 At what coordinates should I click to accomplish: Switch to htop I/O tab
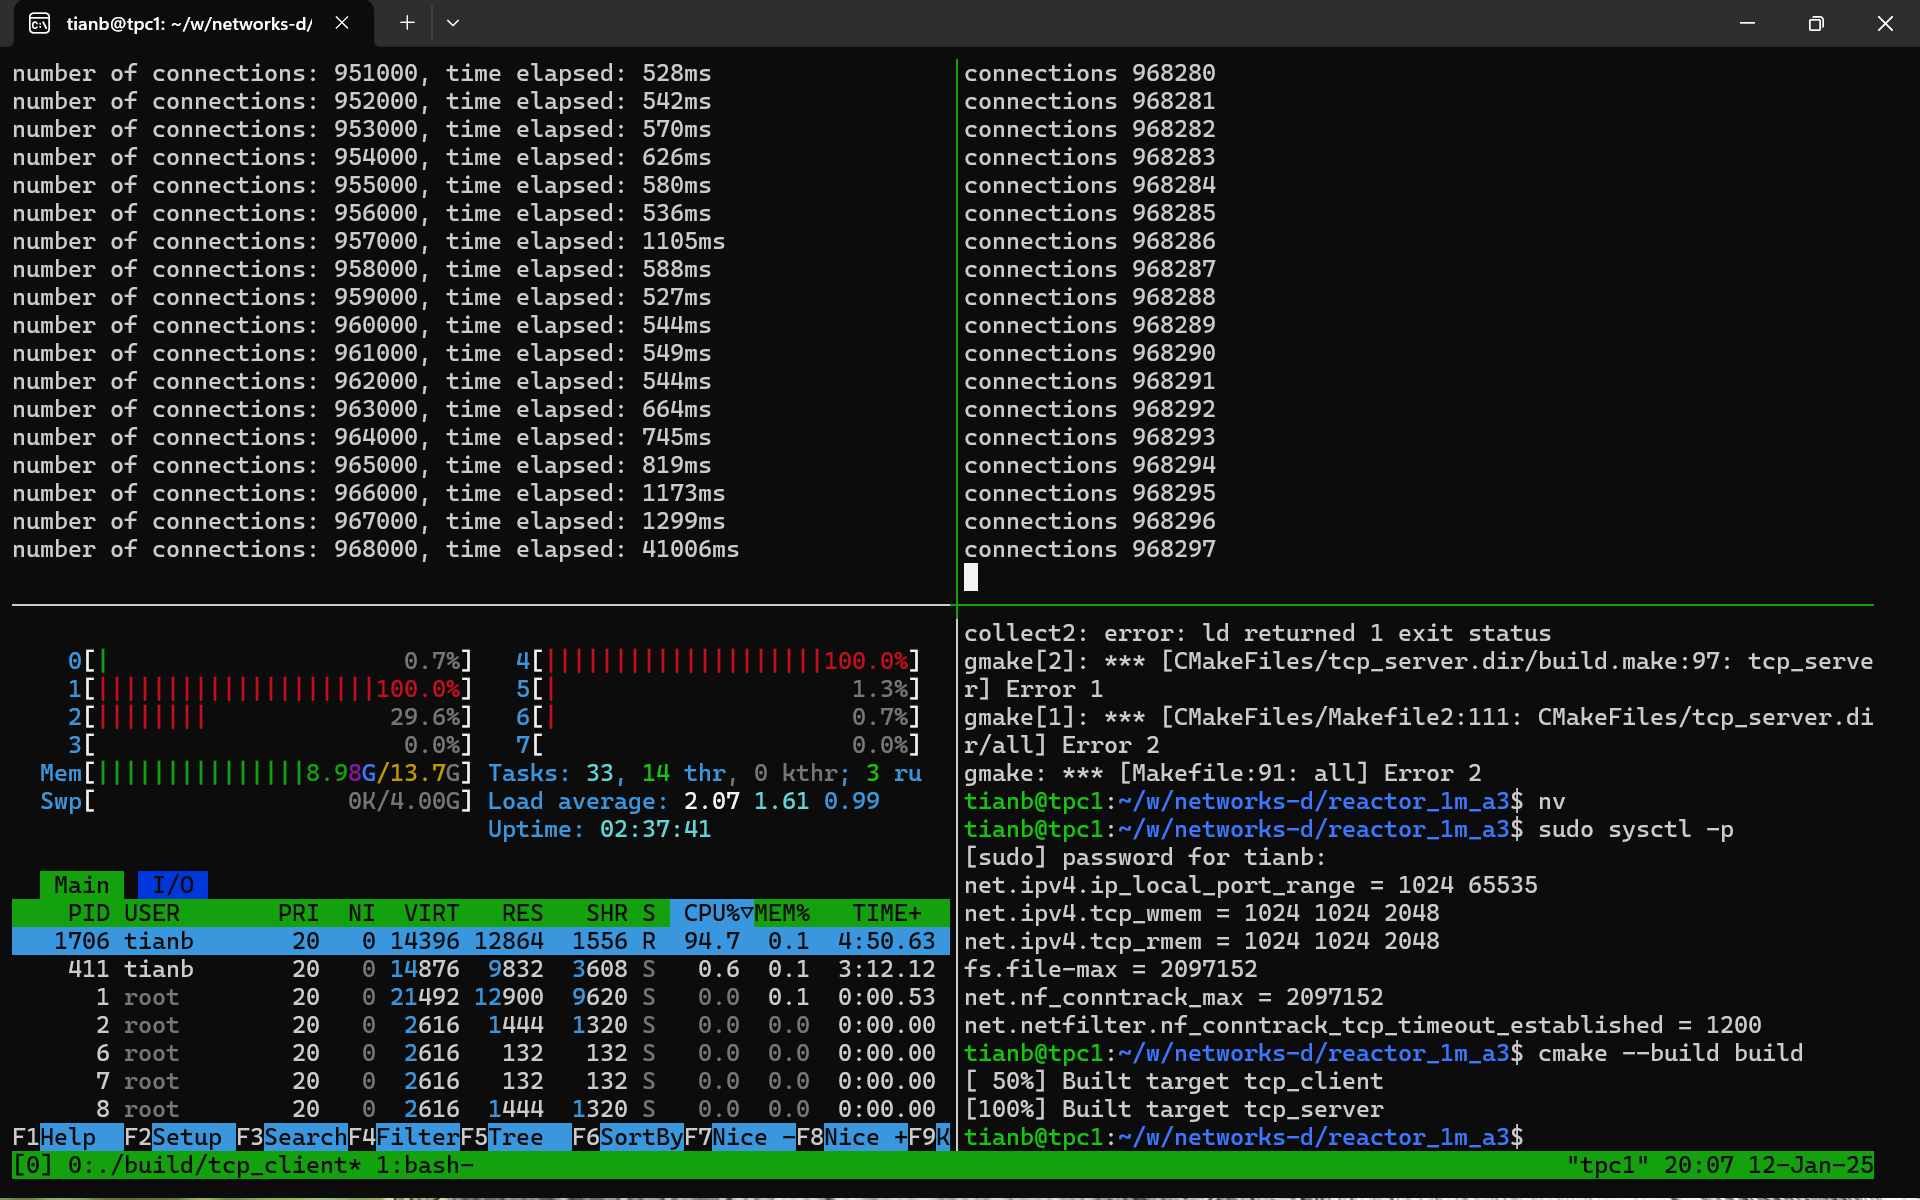click(x=172, y=885)
